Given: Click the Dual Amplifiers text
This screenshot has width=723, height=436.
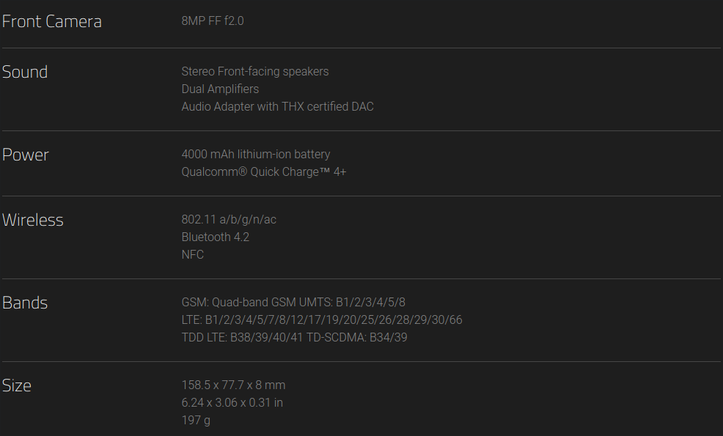Looking at the screenshot, I should pos(220,89).
